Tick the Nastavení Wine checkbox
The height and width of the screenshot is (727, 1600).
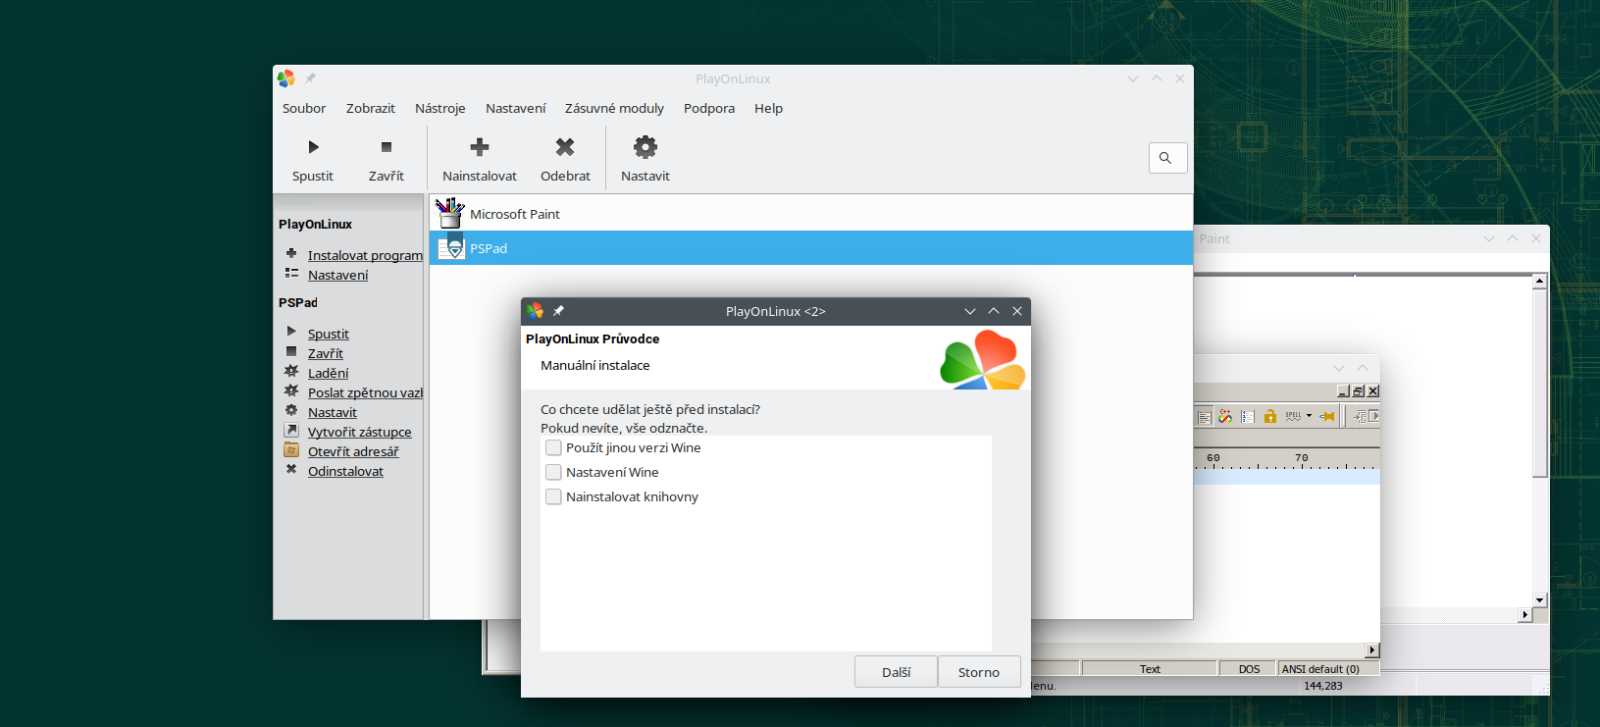[x=553, y=472]
